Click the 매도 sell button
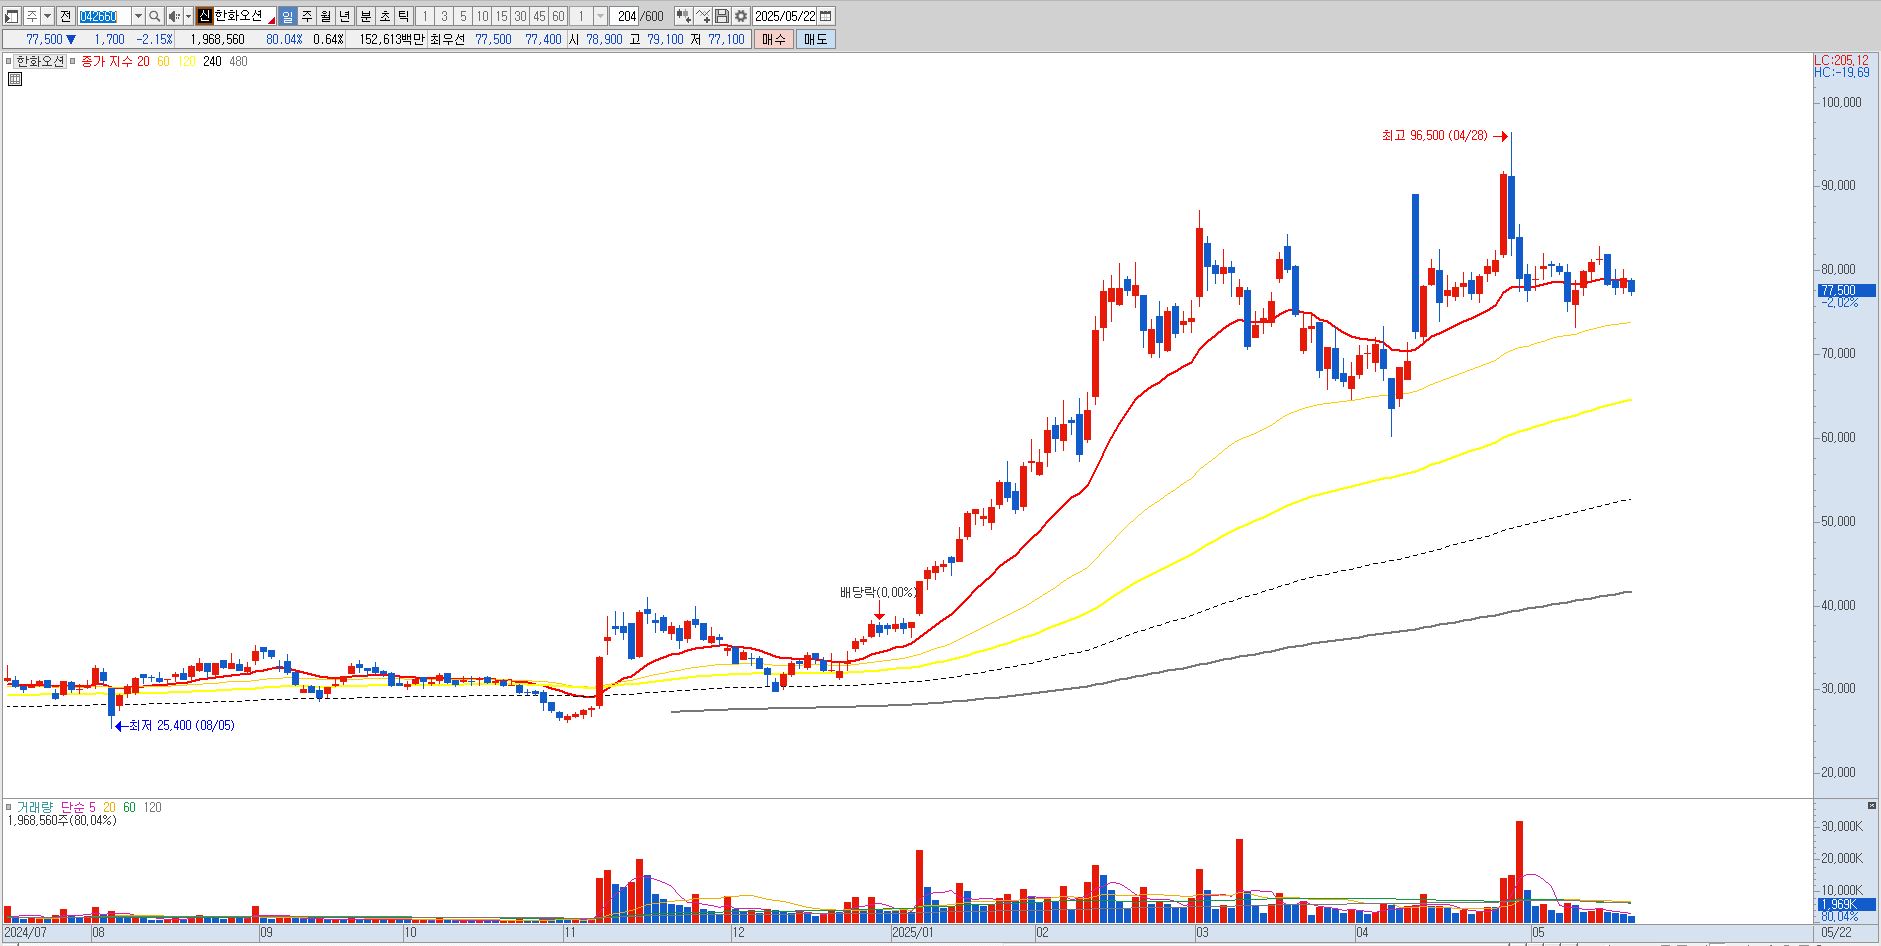1881x946 pixels. (x=815, y=39)
